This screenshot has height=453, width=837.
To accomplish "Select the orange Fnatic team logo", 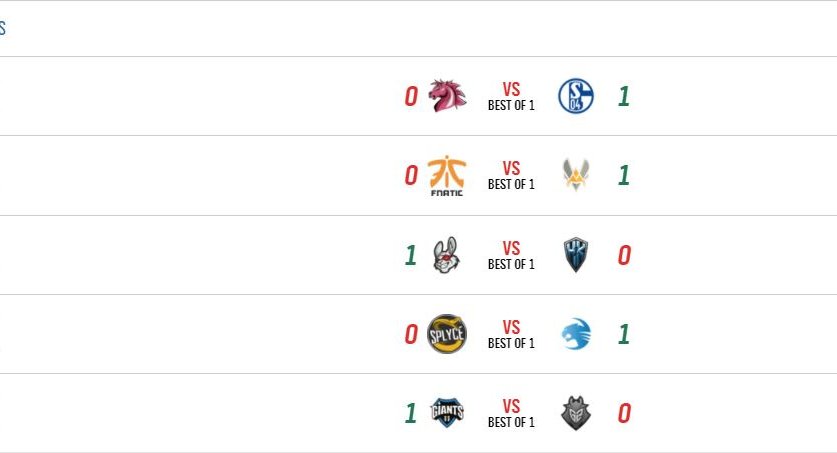I will 446,175.
